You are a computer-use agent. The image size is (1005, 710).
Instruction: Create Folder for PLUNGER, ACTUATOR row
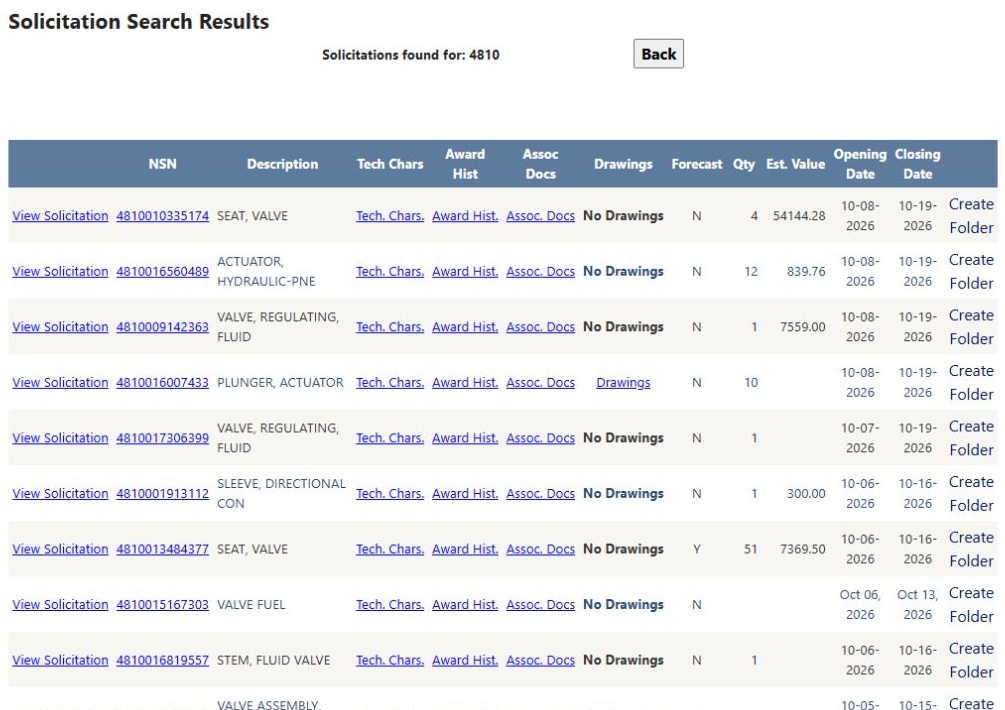(x=971, y=383)
